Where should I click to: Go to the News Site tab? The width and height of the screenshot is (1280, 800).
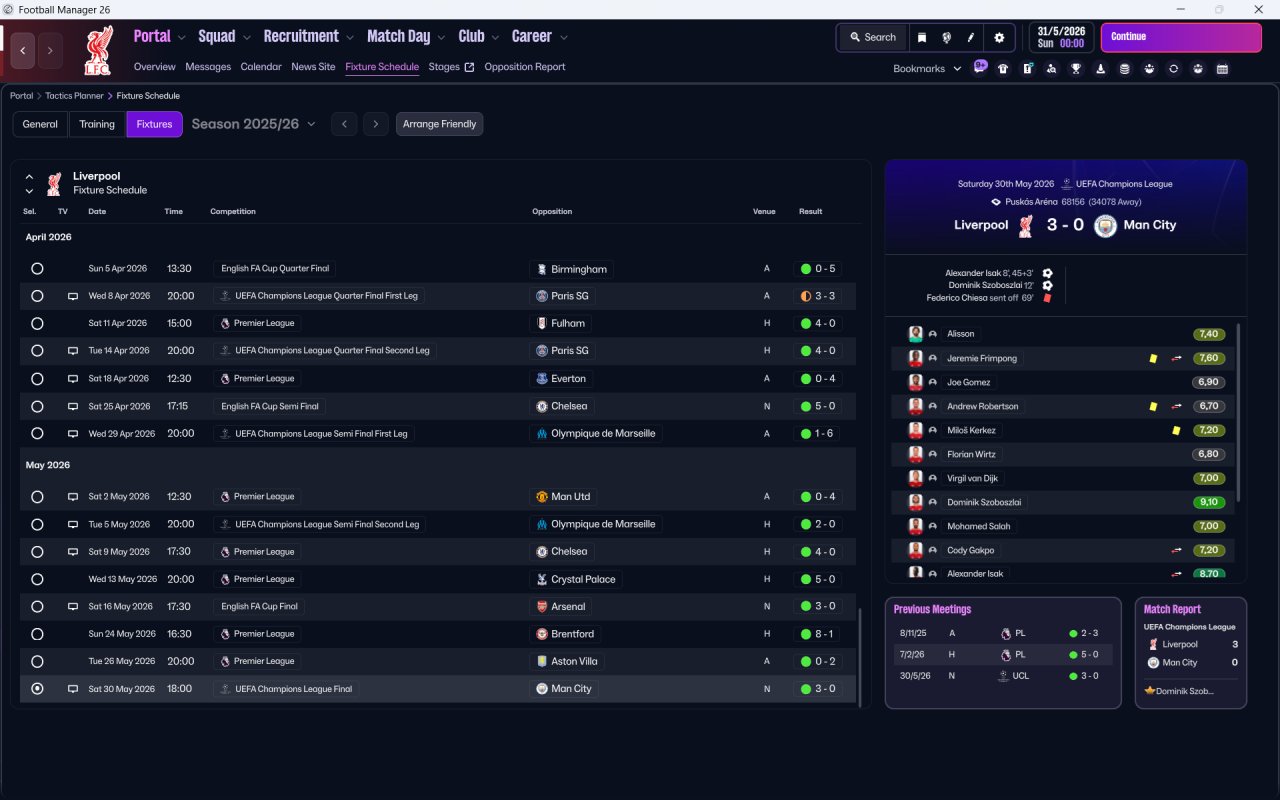pos(313,67)
